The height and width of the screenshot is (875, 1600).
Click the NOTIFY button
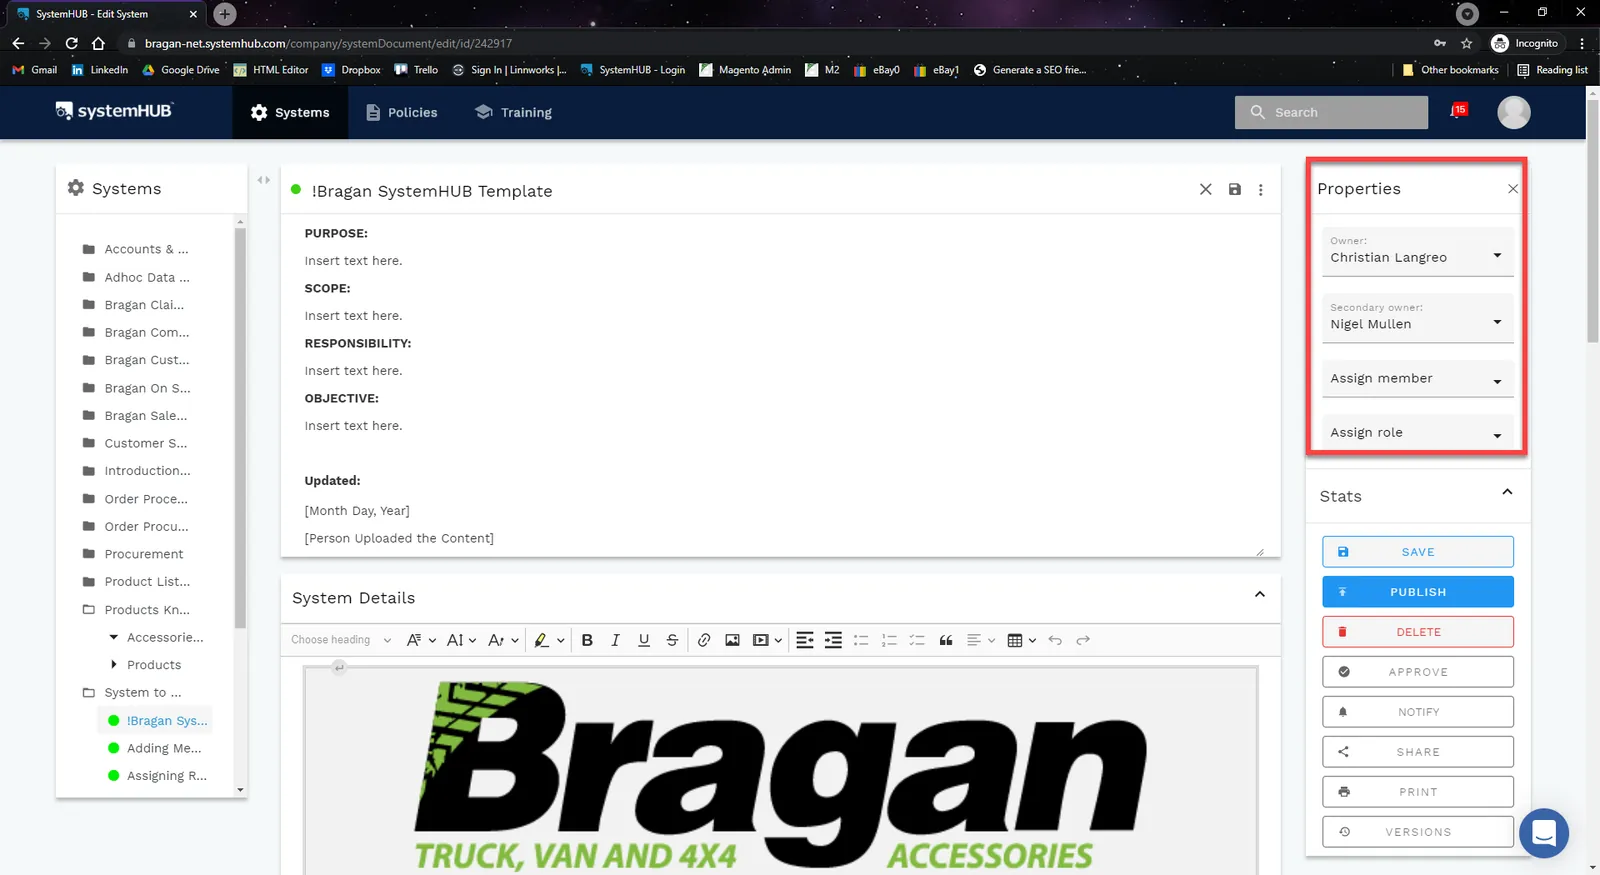point(1418,712)
